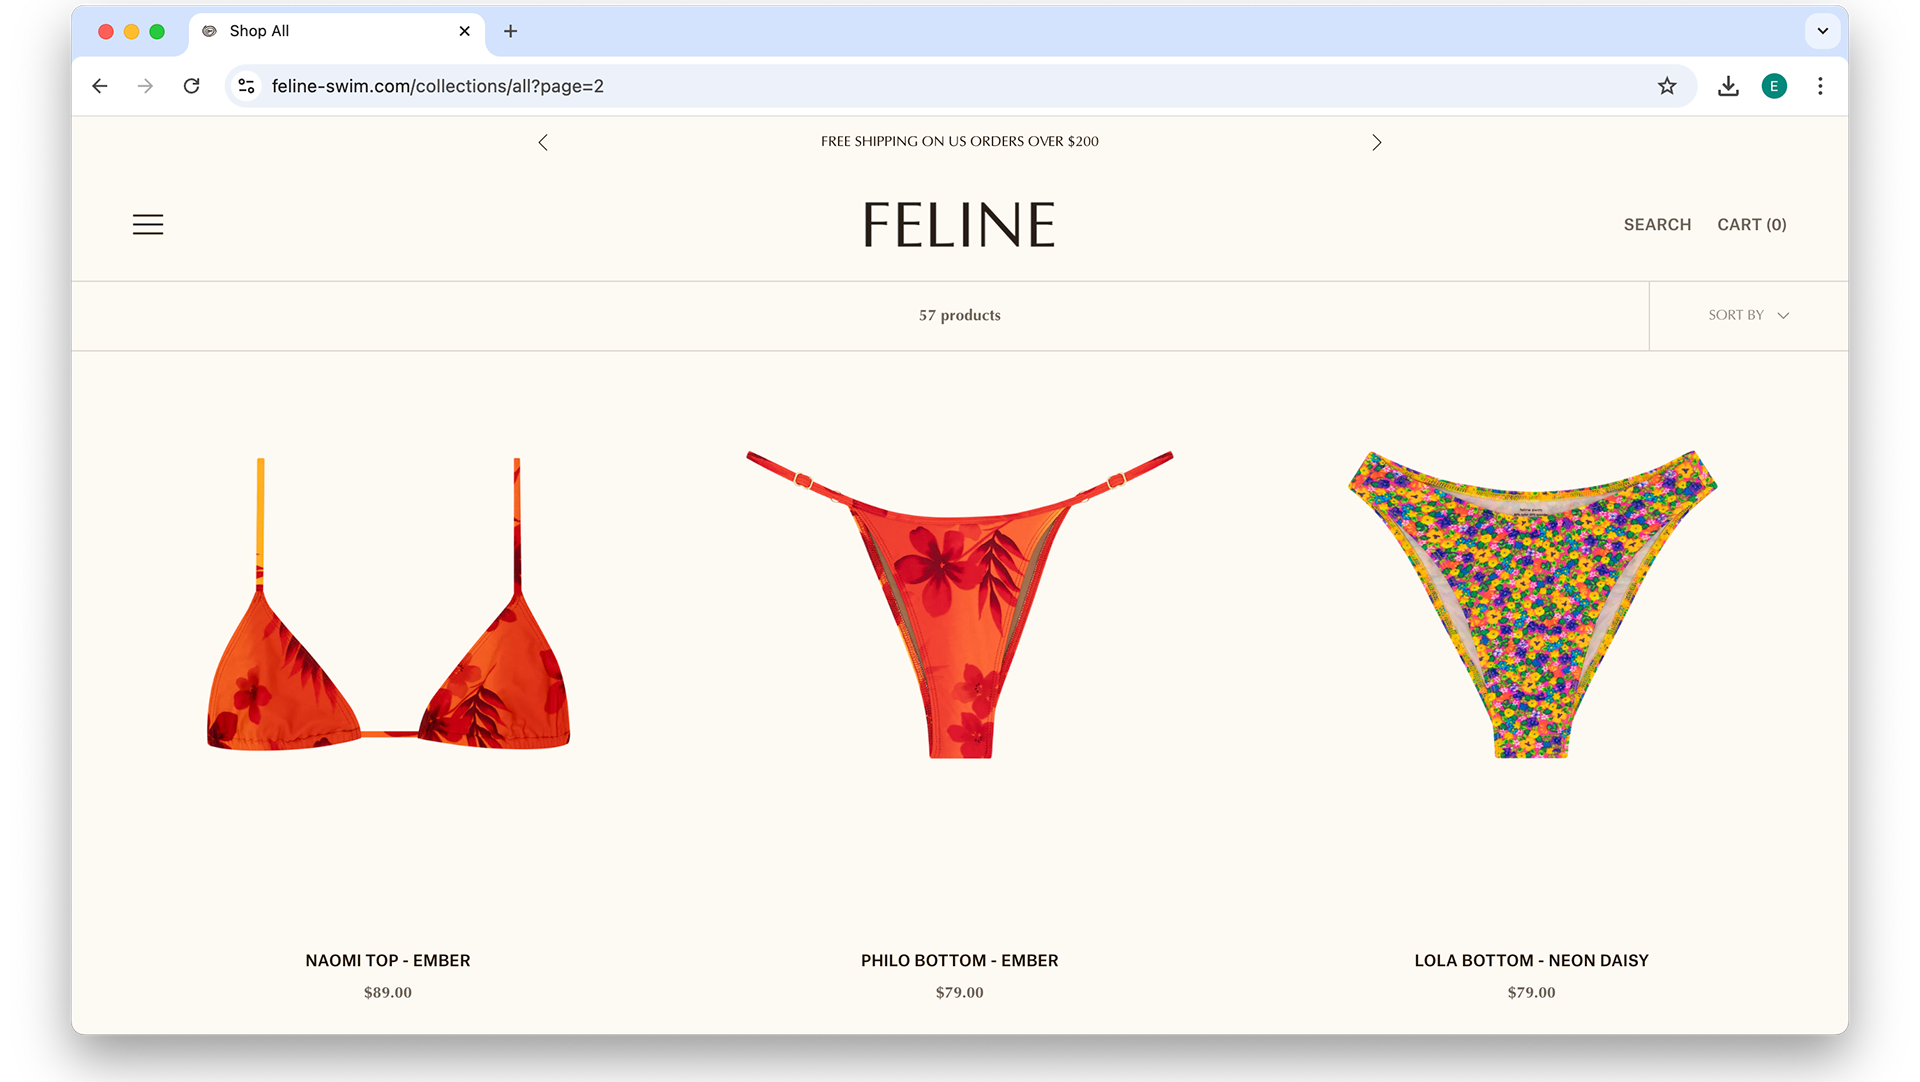The width and height of the screenshot is (1920, 1082).
Task: Reload the current page
Action: pyautogui.click(x=192, y=86)
